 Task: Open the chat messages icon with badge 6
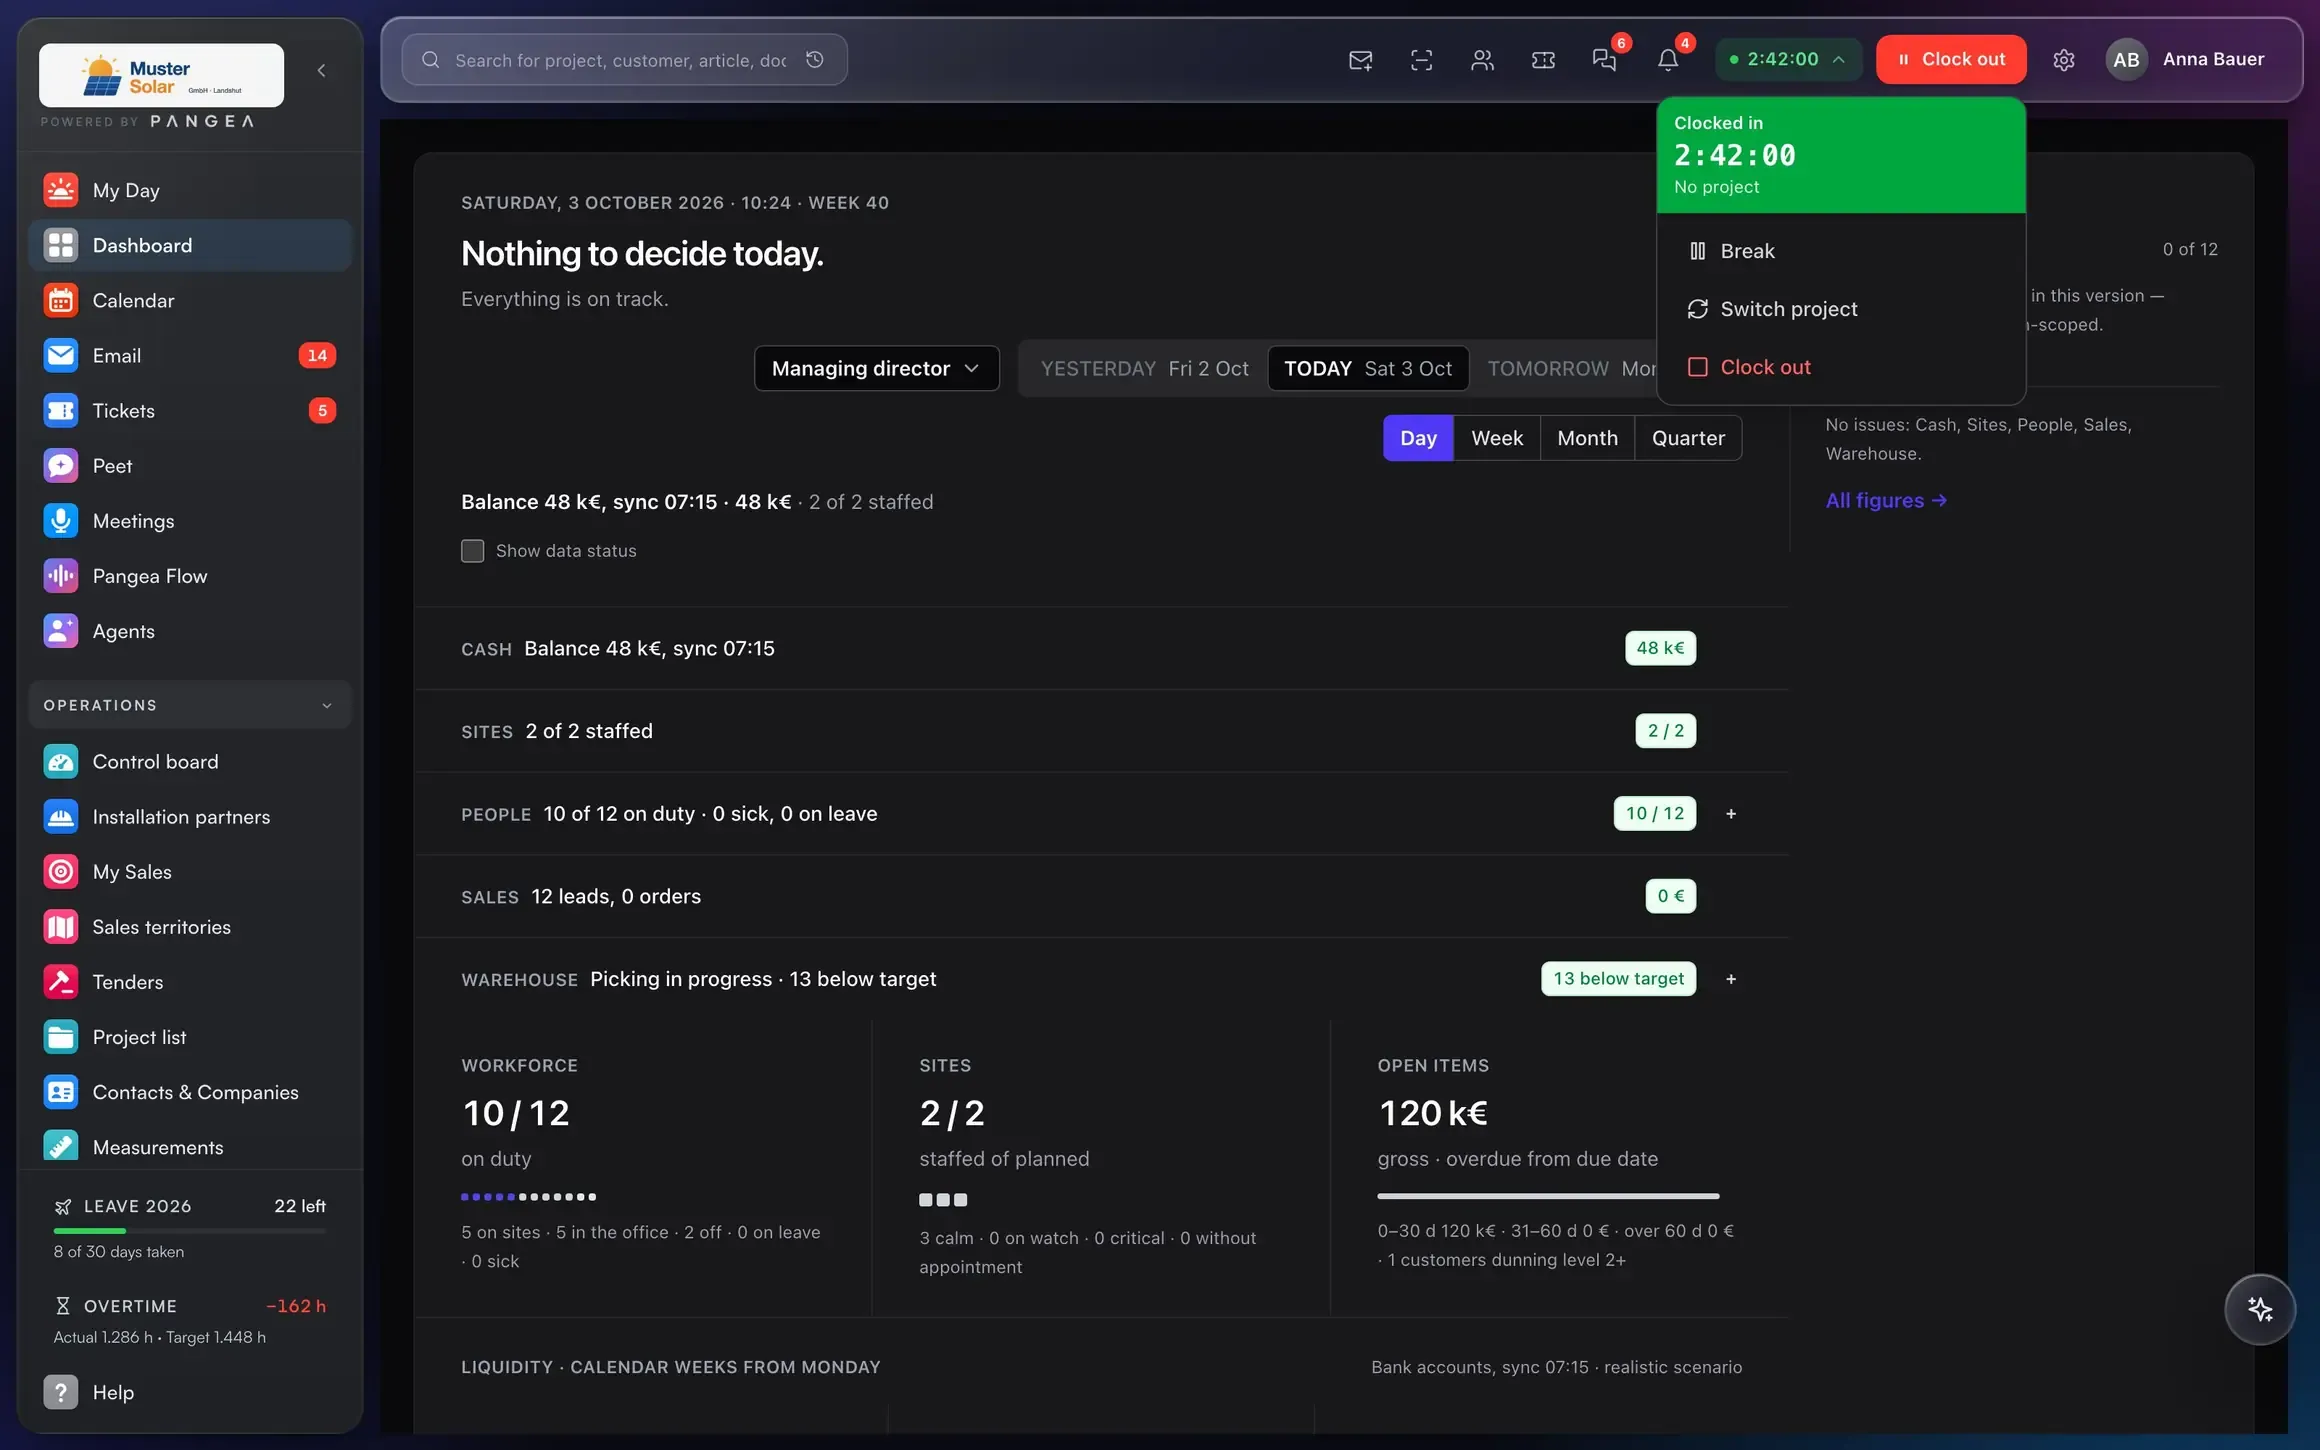pyautogui.click(x=1604, y=60)
